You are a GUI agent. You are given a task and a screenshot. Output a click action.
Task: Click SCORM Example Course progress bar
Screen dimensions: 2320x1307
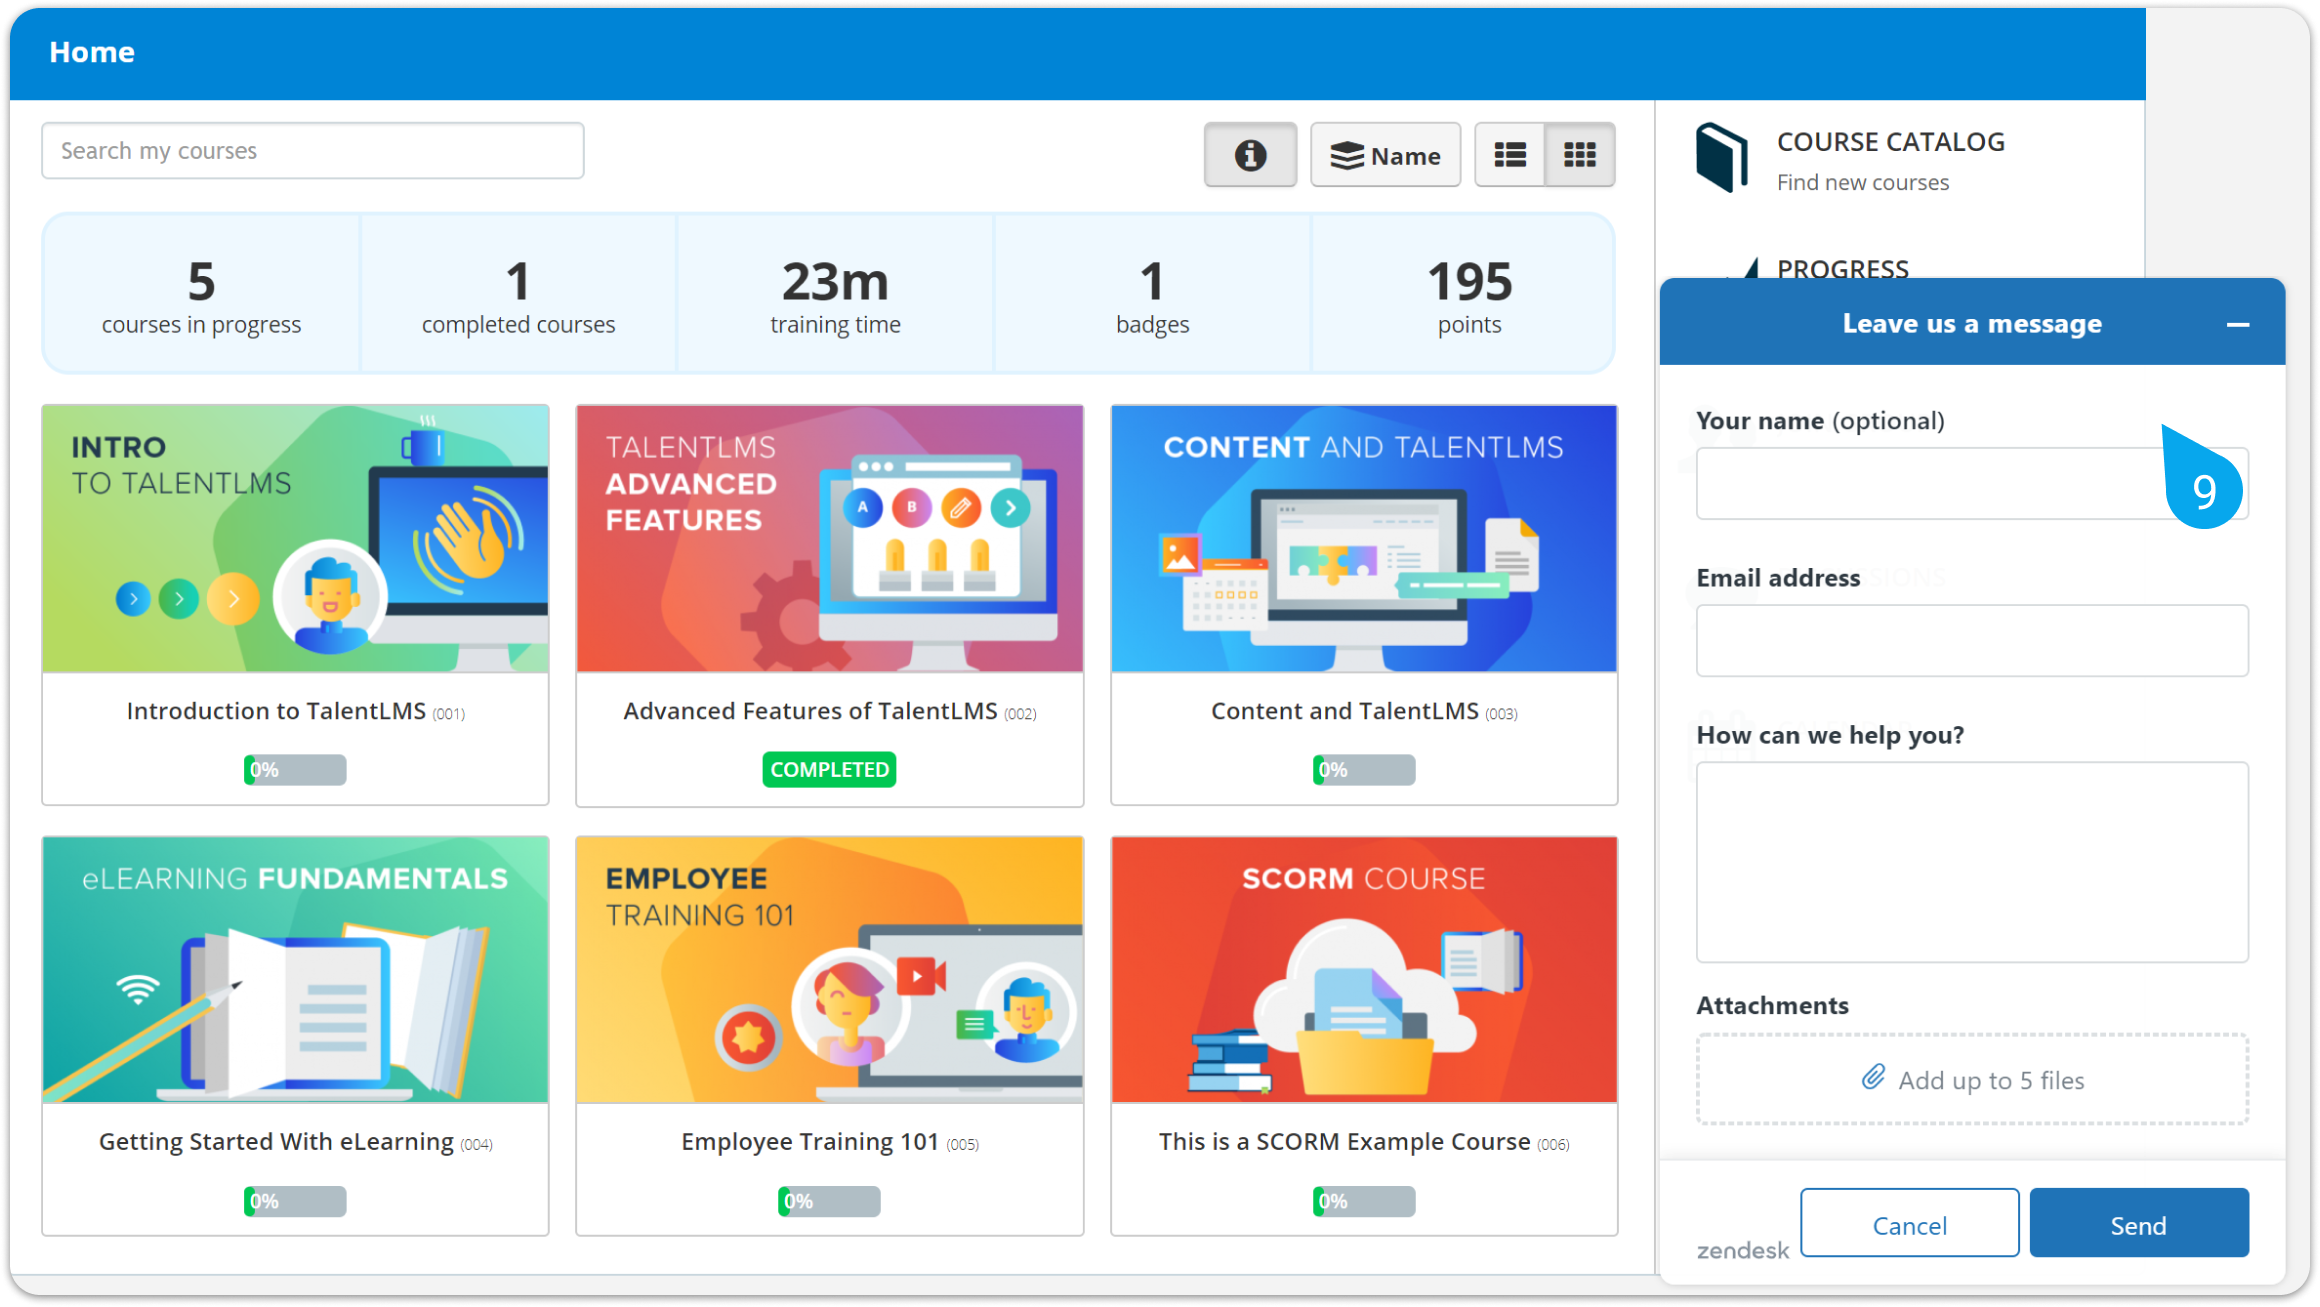pos(1364,1201)
